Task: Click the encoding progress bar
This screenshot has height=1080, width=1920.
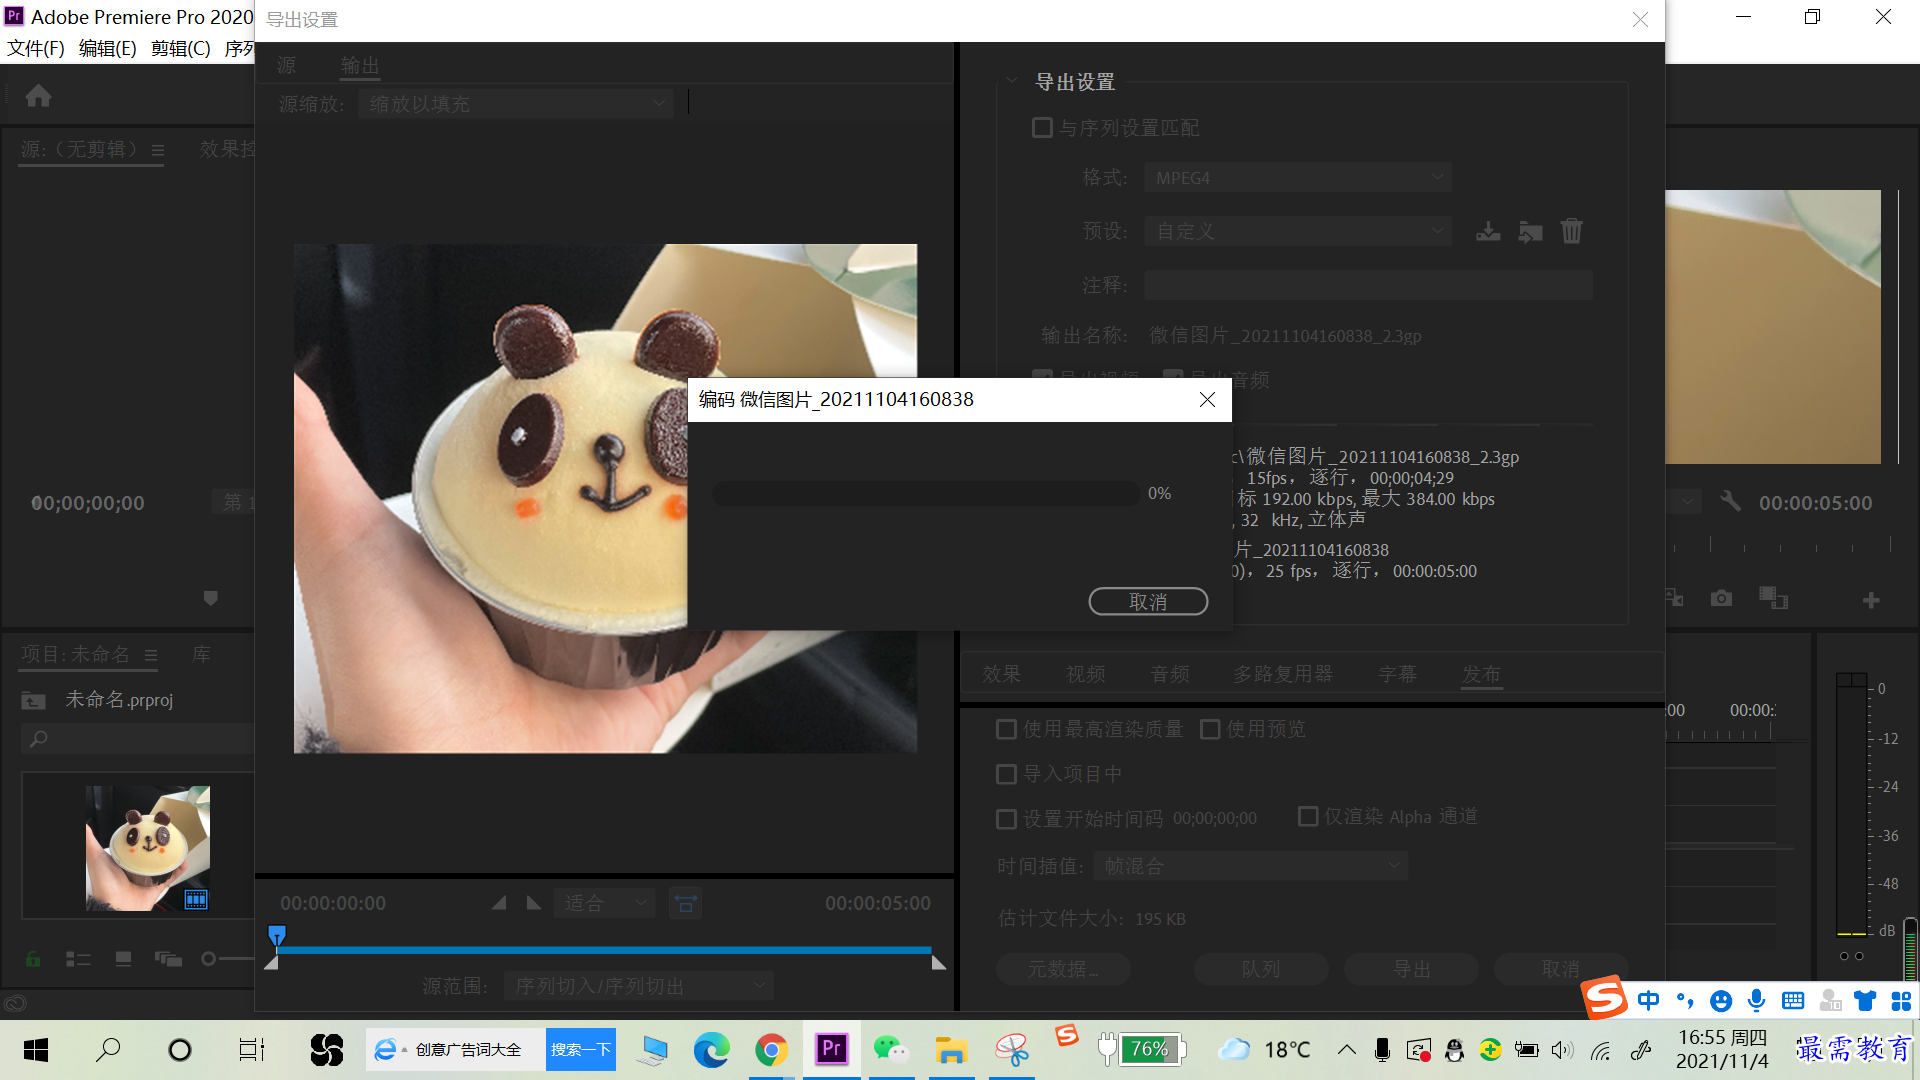Action: pos(926,493)
